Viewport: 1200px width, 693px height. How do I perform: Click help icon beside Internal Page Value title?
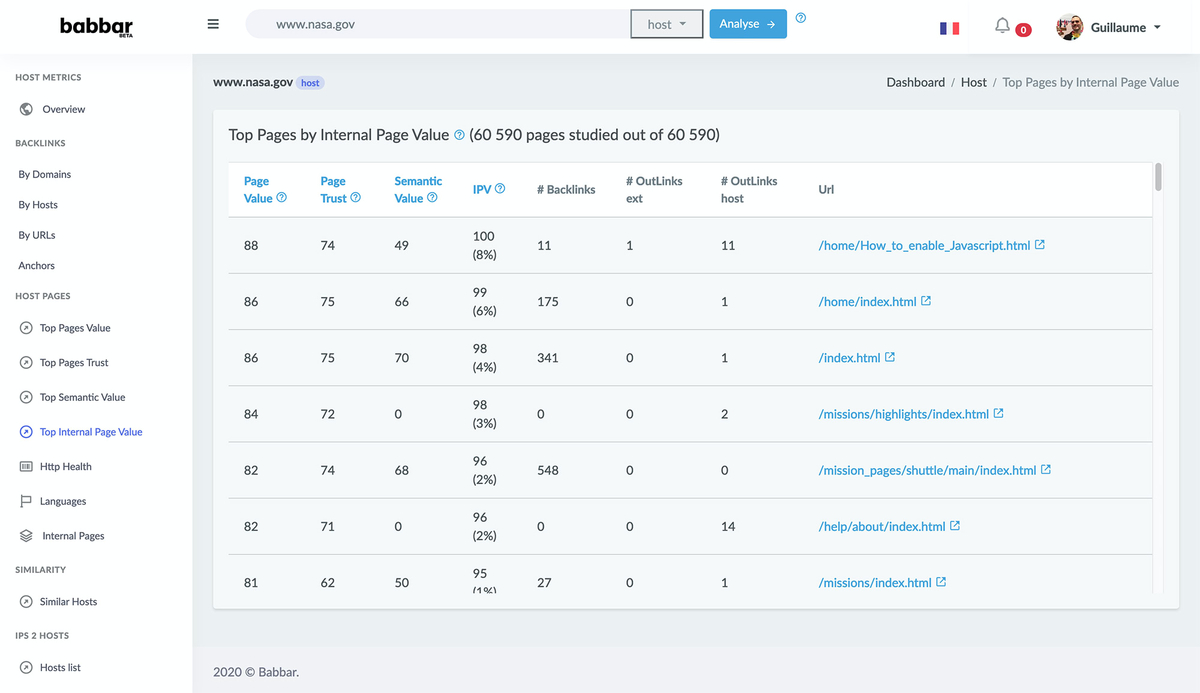[459, 135]
